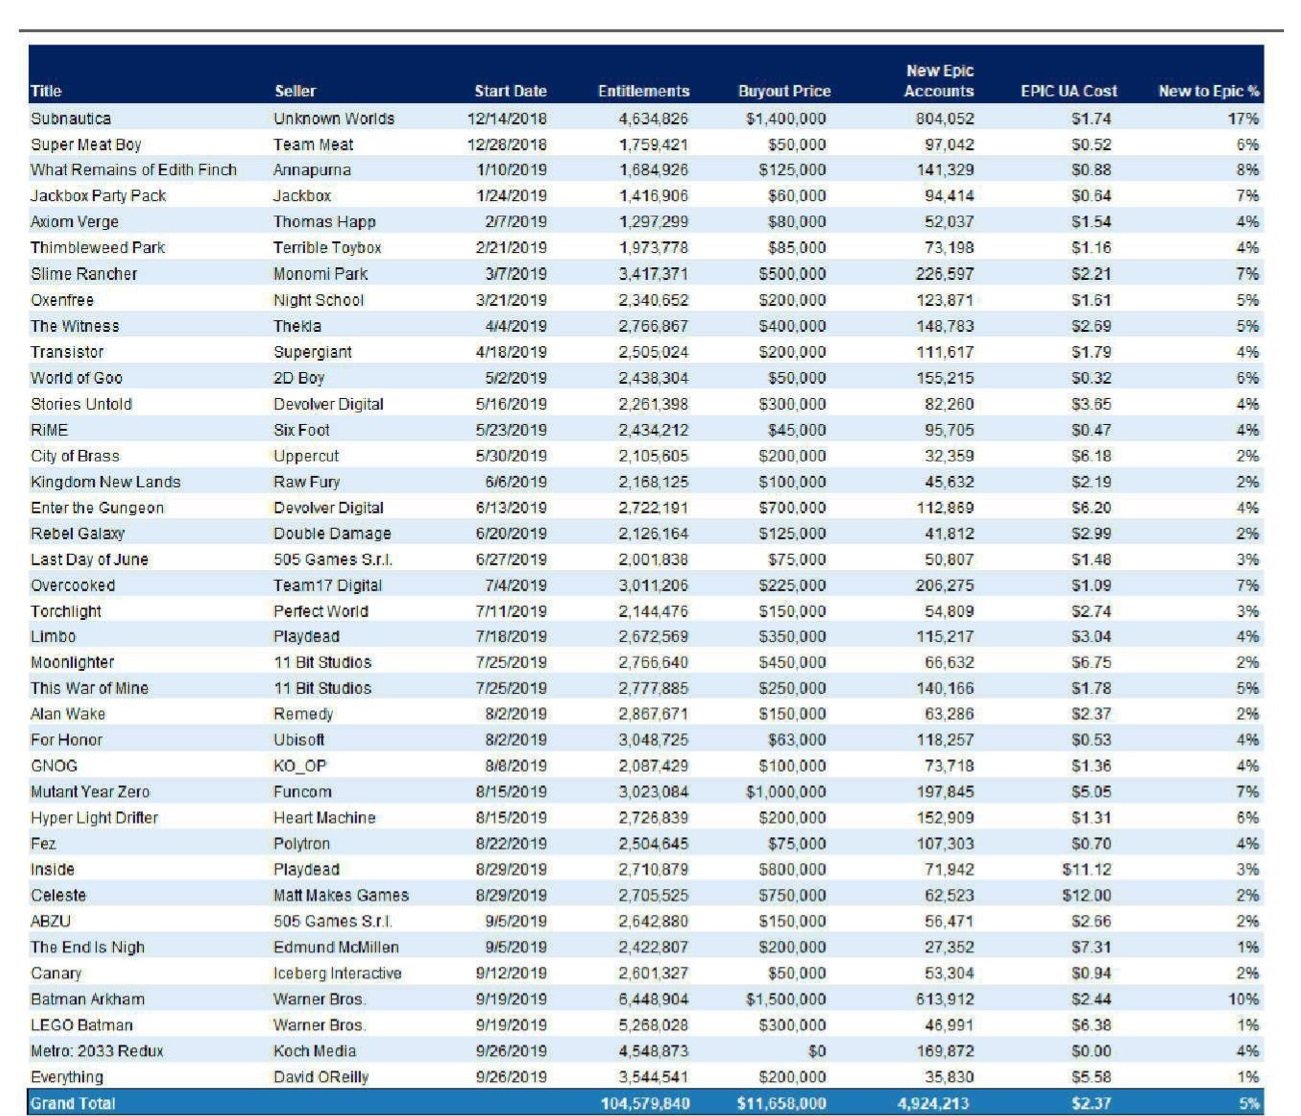This screenshot has width=1301, height=1116.
Task: Select the Slime Rancher title cell
Action: (84, 274)
